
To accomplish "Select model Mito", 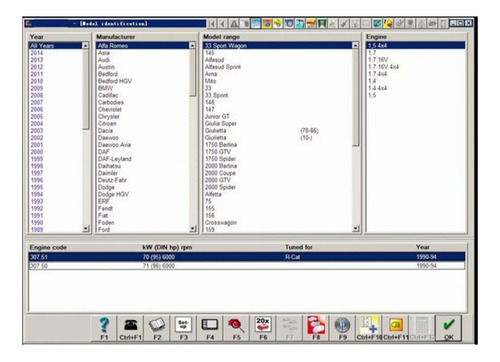I will (x=278, y=81).
